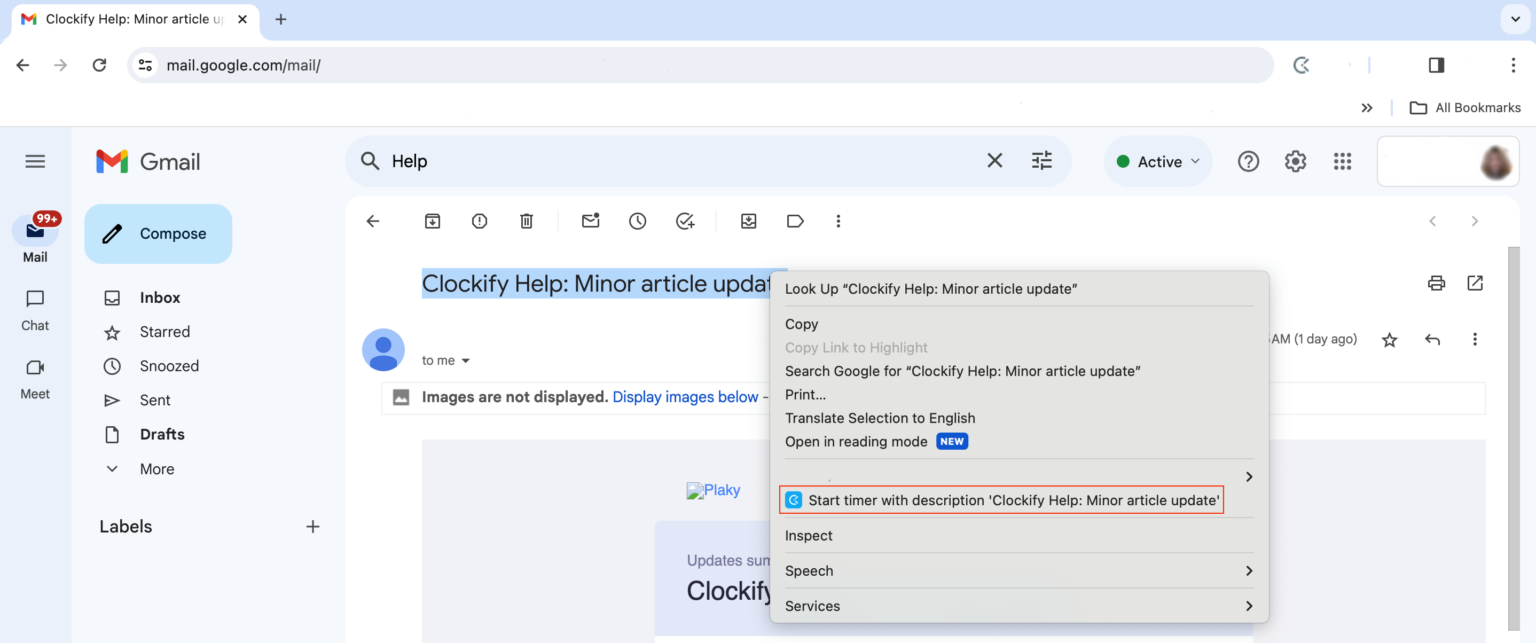Archive this email conversation
This screenshot has height=643, width=1536.
pos(432,220)
